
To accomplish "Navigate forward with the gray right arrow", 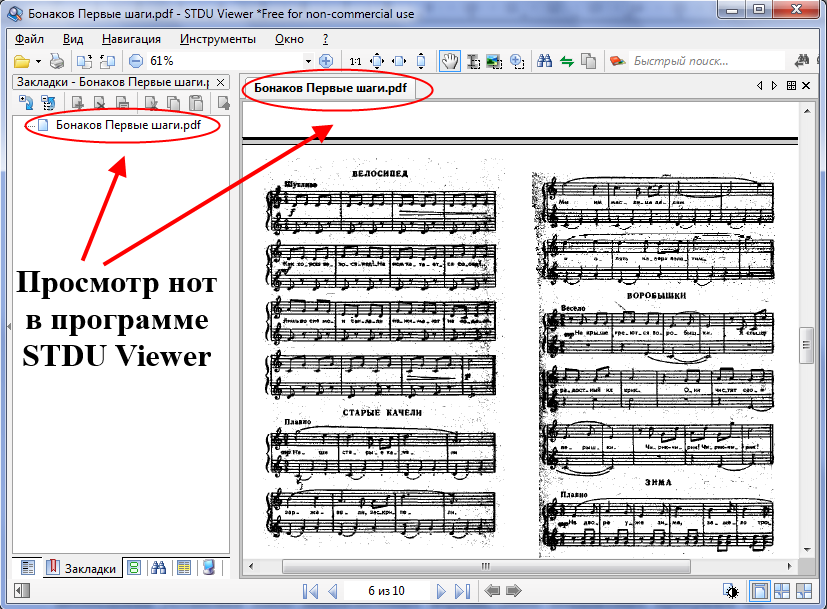I will (514, 591).
